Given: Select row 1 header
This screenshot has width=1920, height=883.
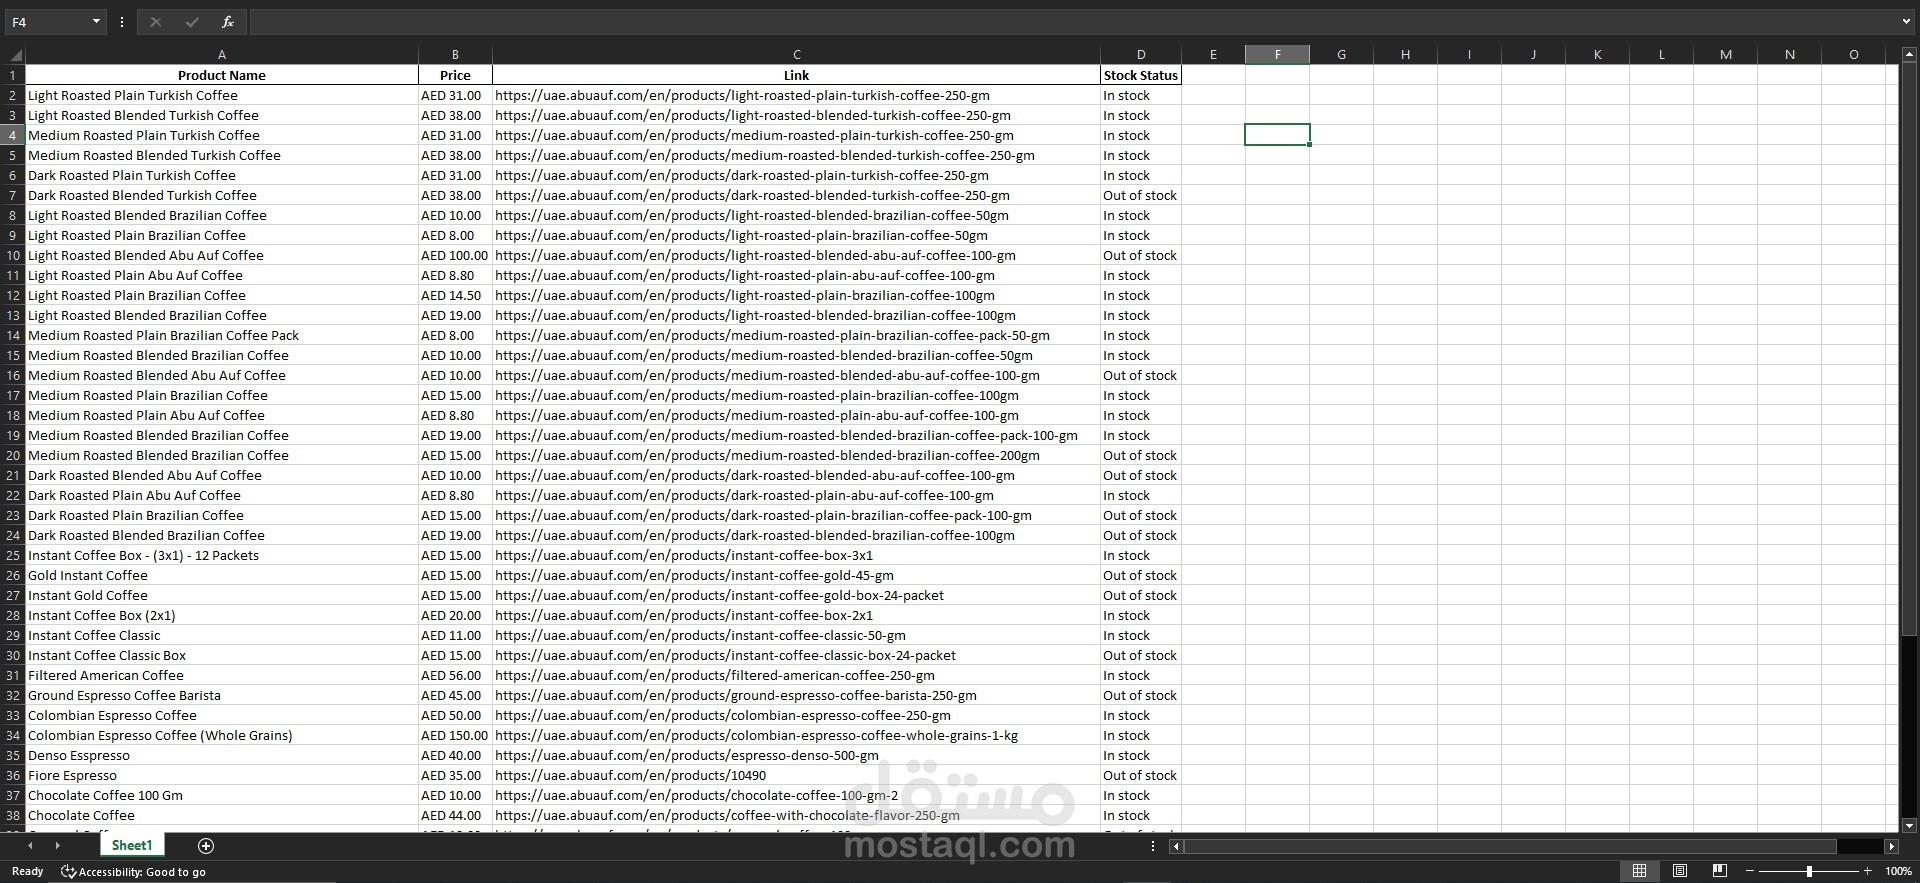Looking at the screenshot, I should [13, 75].
